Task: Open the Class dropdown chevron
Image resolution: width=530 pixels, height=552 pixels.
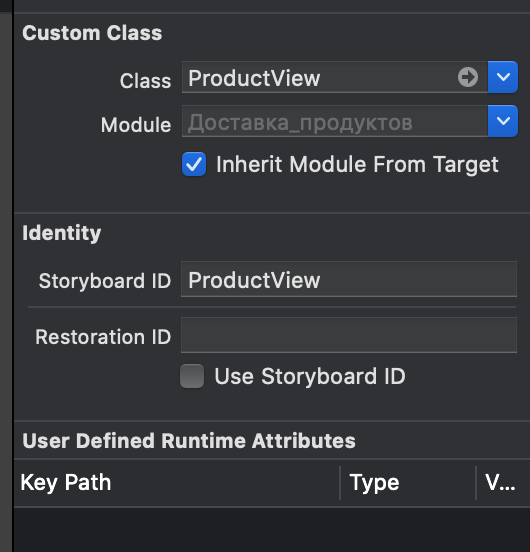Action: pos(503,77)
